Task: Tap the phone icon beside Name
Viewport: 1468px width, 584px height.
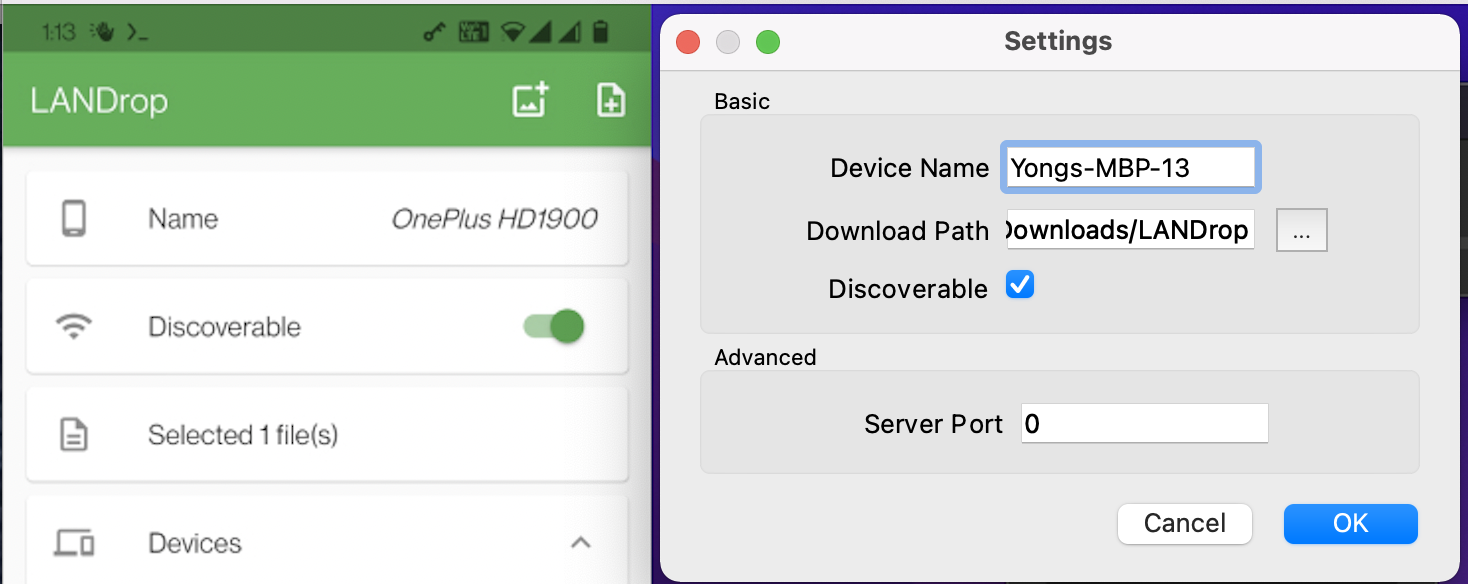Action: pos(74,219)
